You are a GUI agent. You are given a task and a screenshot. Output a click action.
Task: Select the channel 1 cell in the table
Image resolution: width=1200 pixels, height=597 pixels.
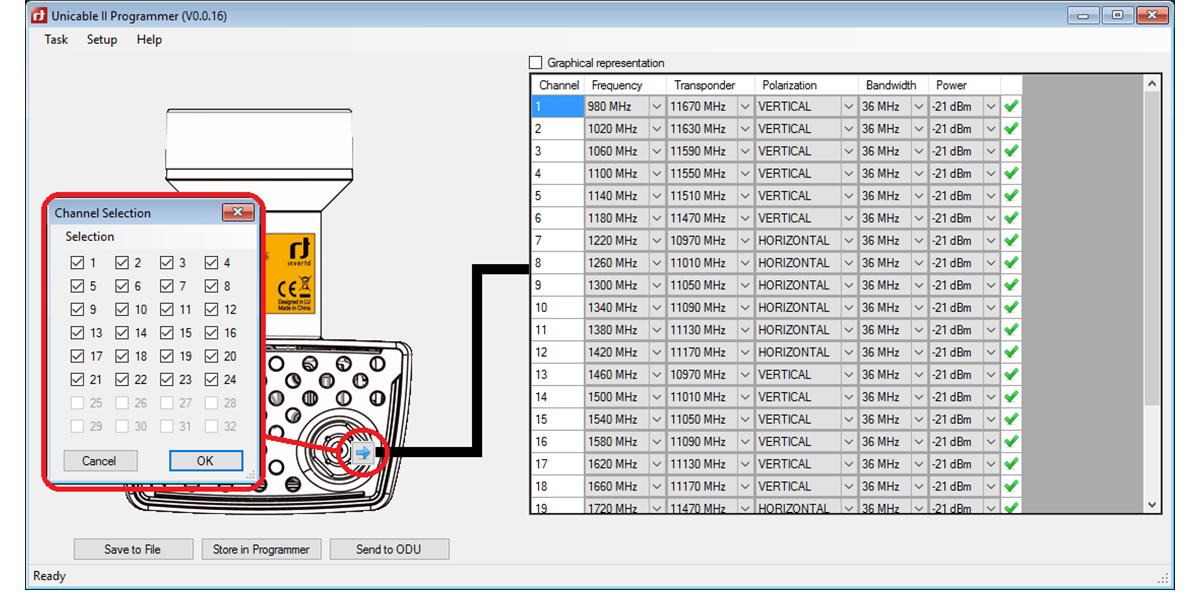tap(557, 106)
